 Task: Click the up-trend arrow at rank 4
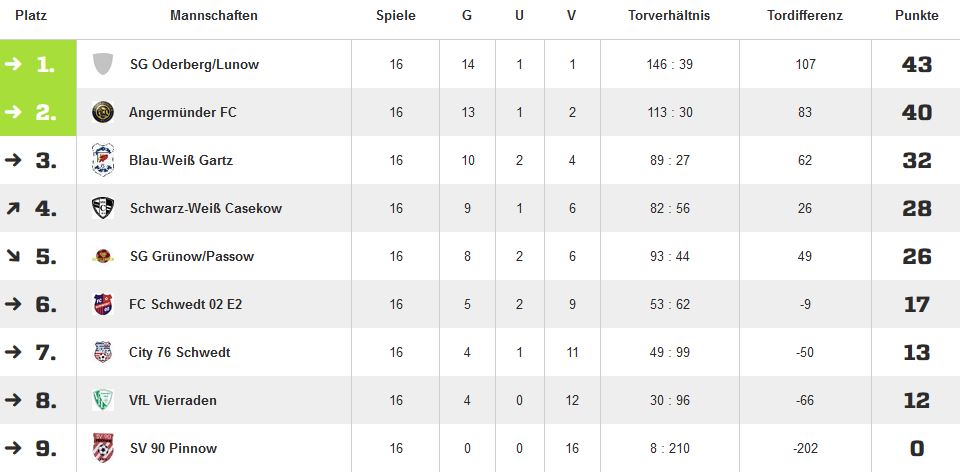coord(13,208)
